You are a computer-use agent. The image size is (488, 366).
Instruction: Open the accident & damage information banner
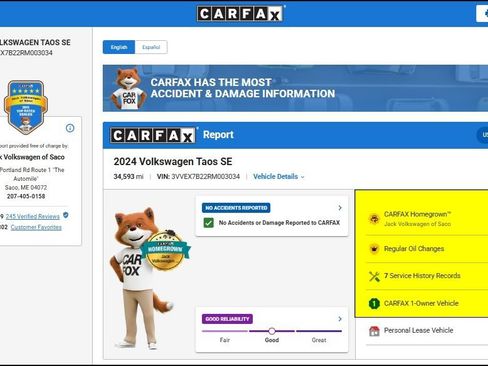(x=295, y=88)
